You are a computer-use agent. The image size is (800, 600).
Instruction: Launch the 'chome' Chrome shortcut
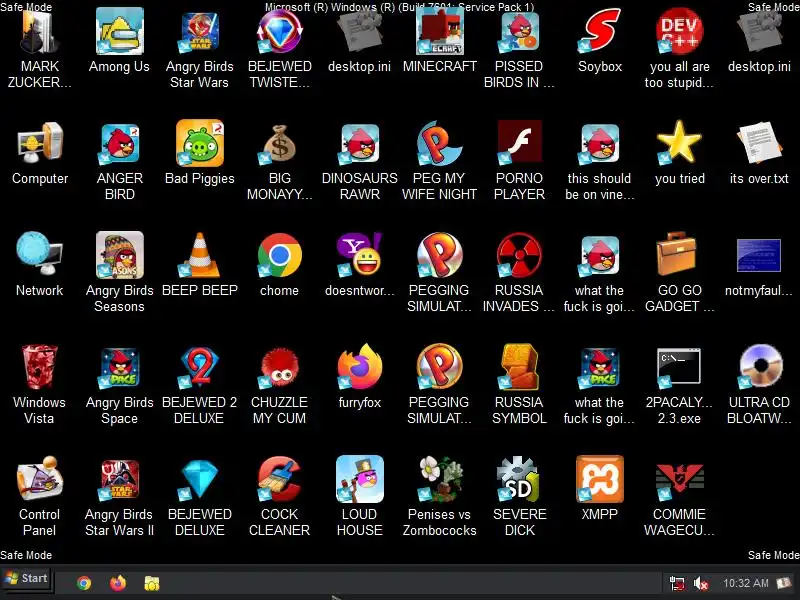pyautogui.click(x=280, y=255)
